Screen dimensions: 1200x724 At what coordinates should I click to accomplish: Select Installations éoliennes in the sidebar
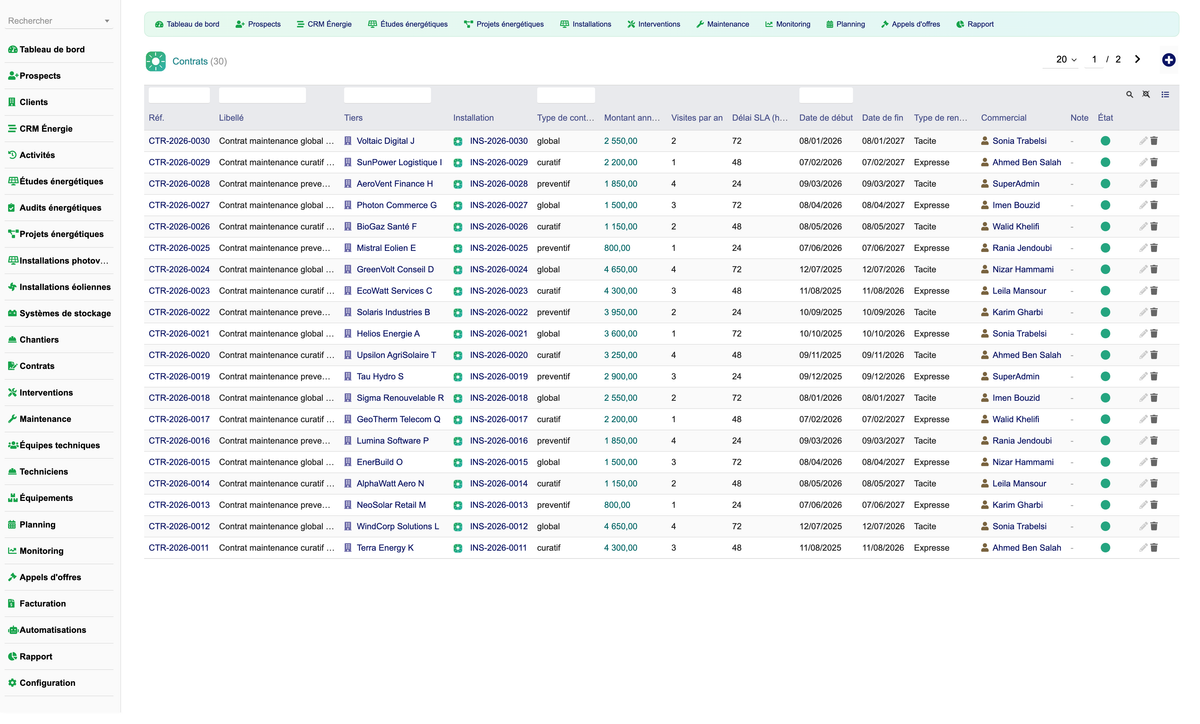[x=65, y=287]
